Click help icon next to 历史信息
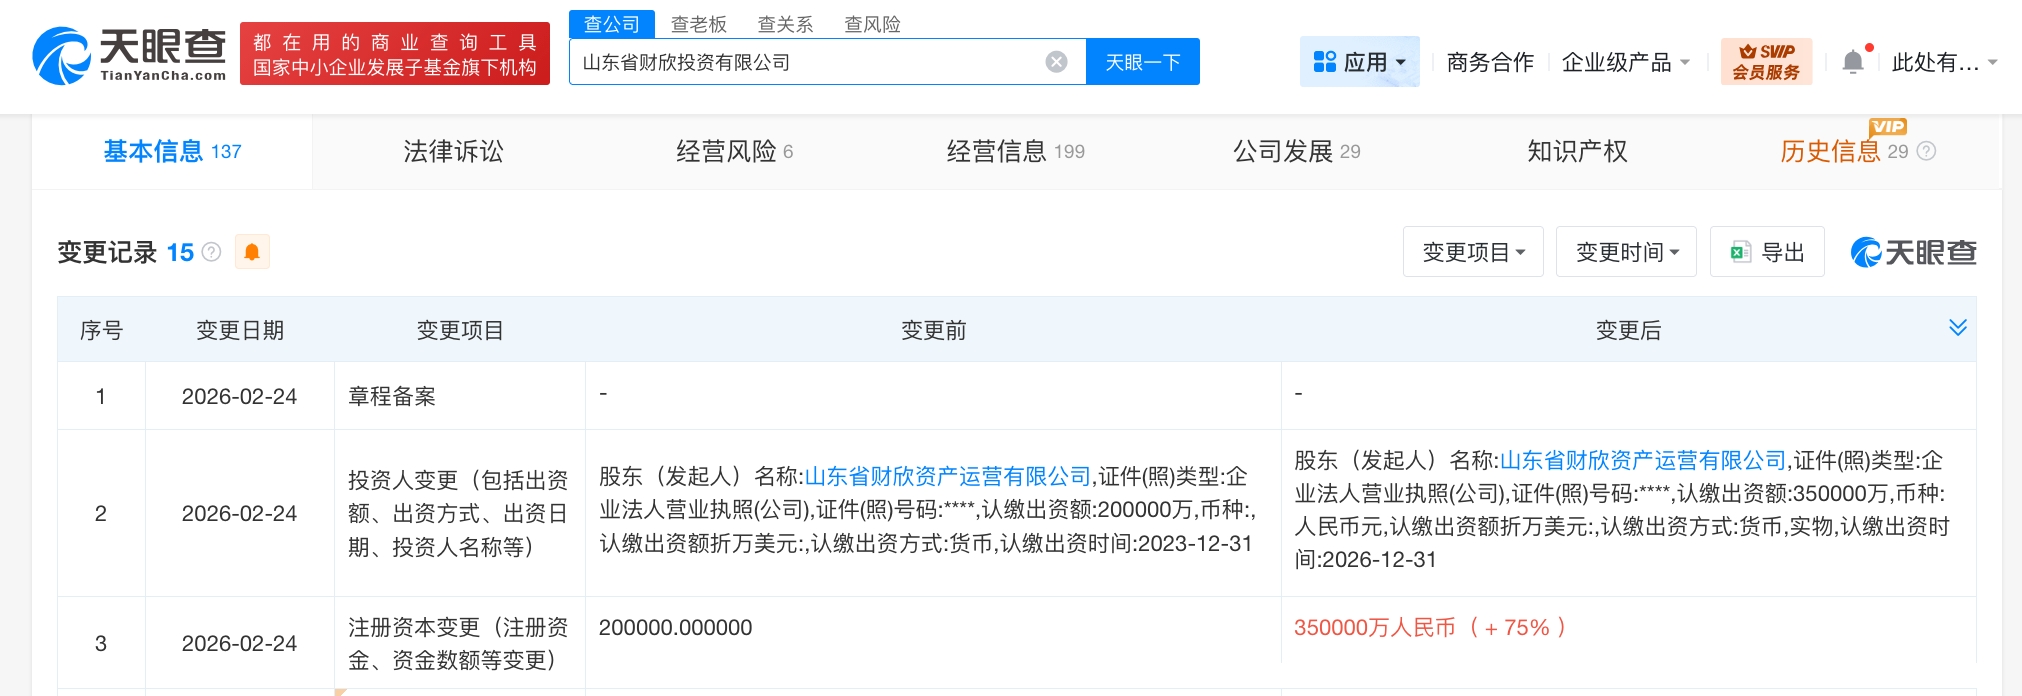The height and width of the screenshot is (696, 2022). click(x=1926, y=151)
